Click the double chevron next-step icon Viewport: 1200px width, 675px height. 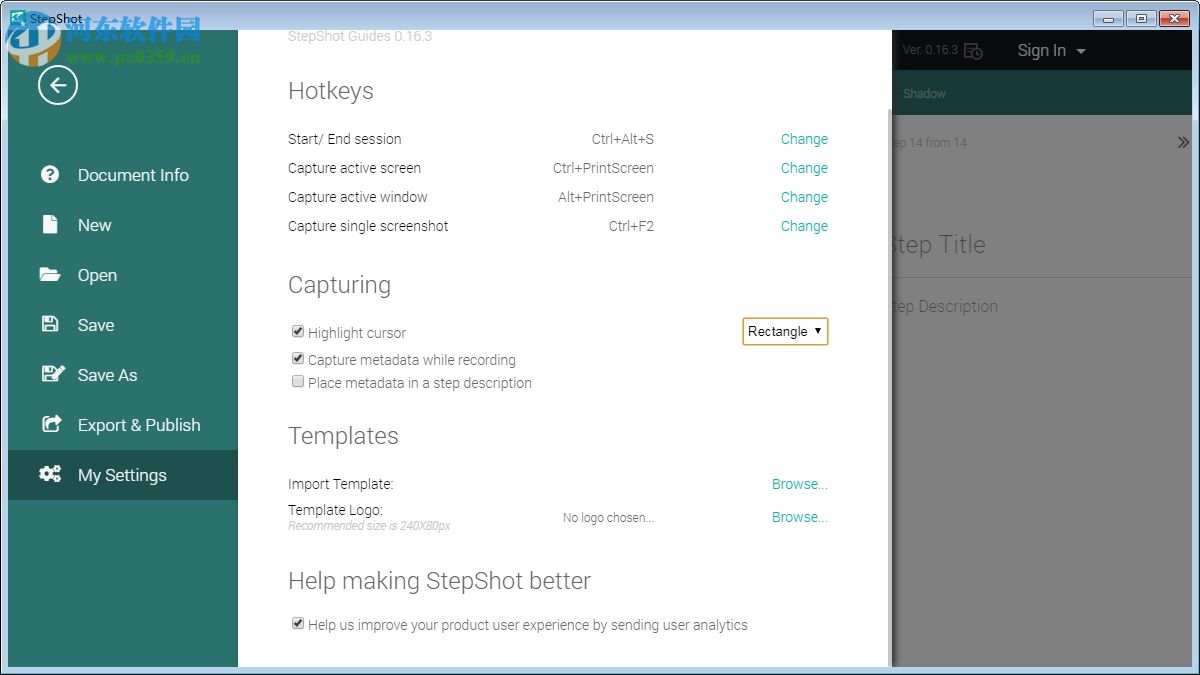[1183, 143]
